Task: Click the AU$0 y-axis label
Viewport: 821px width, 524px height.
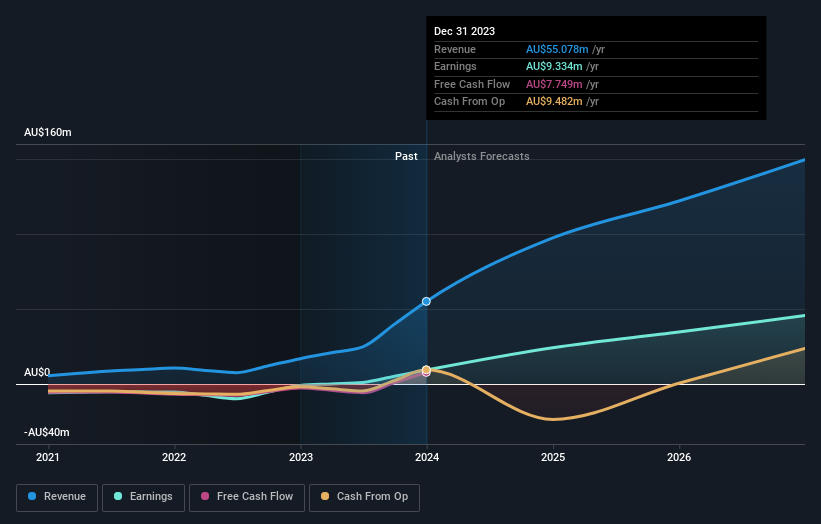Action: 37,372
